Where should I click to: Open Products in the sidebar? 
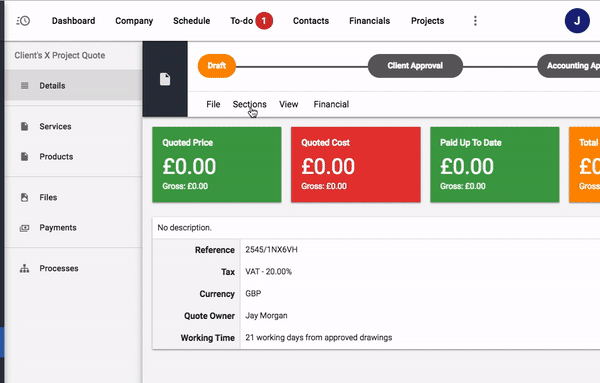click(x=73, y=156)
